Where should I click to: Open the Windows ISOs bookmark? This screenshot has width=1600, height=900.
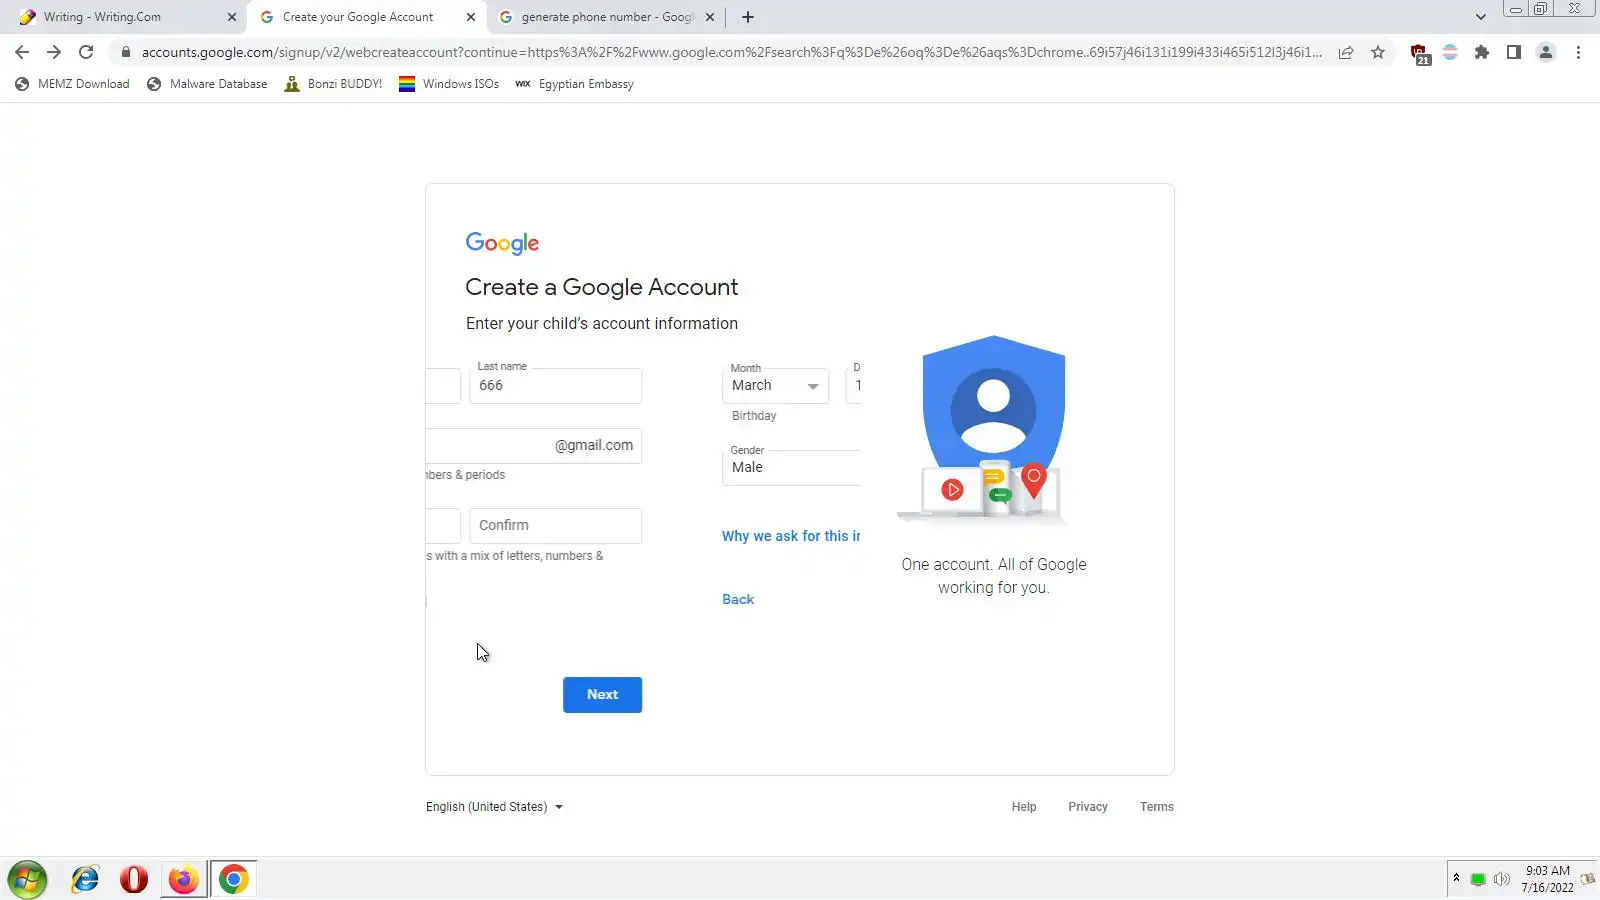pyautogui.click(x=449, y=84)
